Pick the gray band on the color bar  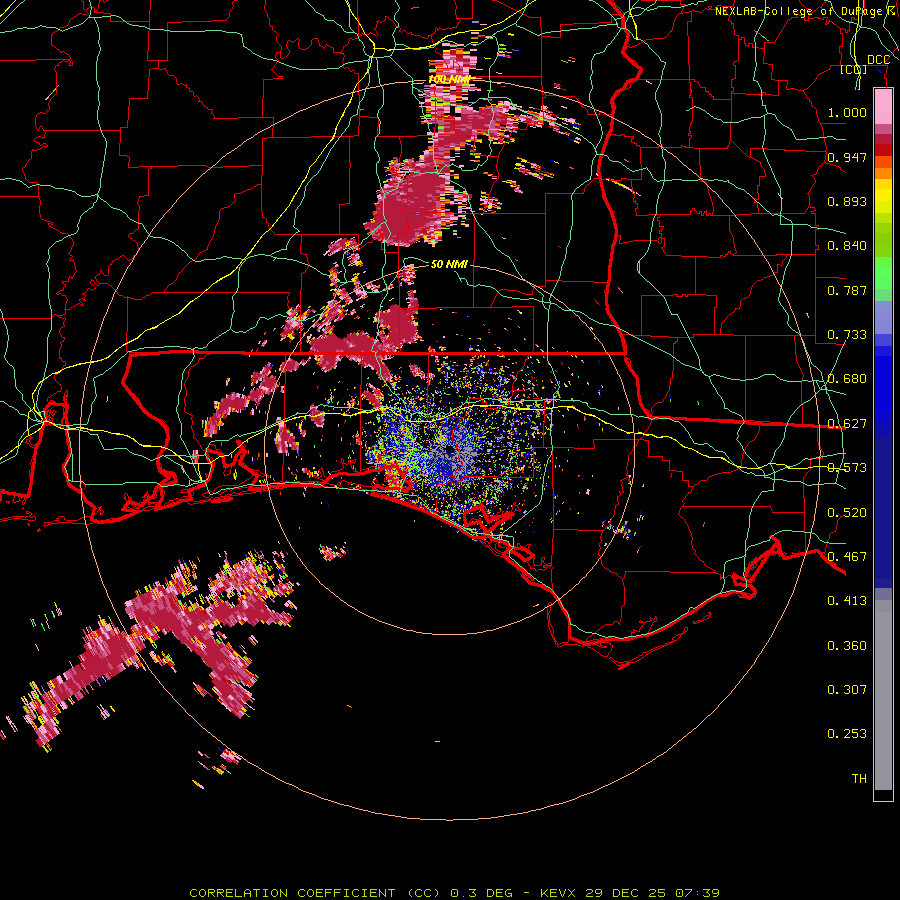coord(883,695)
